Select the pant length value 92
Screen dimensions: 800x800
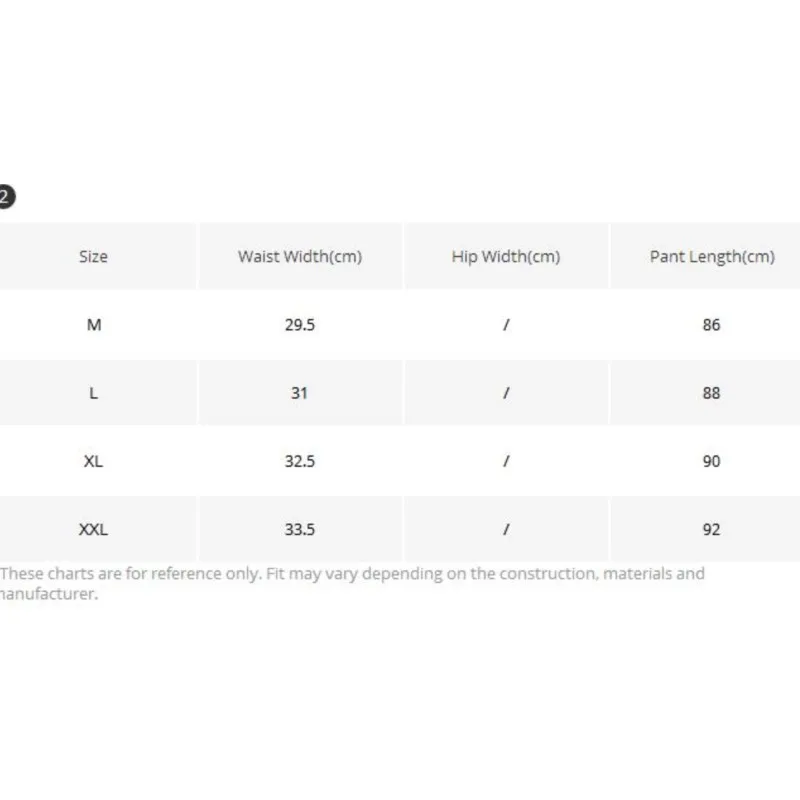point(712,529)
